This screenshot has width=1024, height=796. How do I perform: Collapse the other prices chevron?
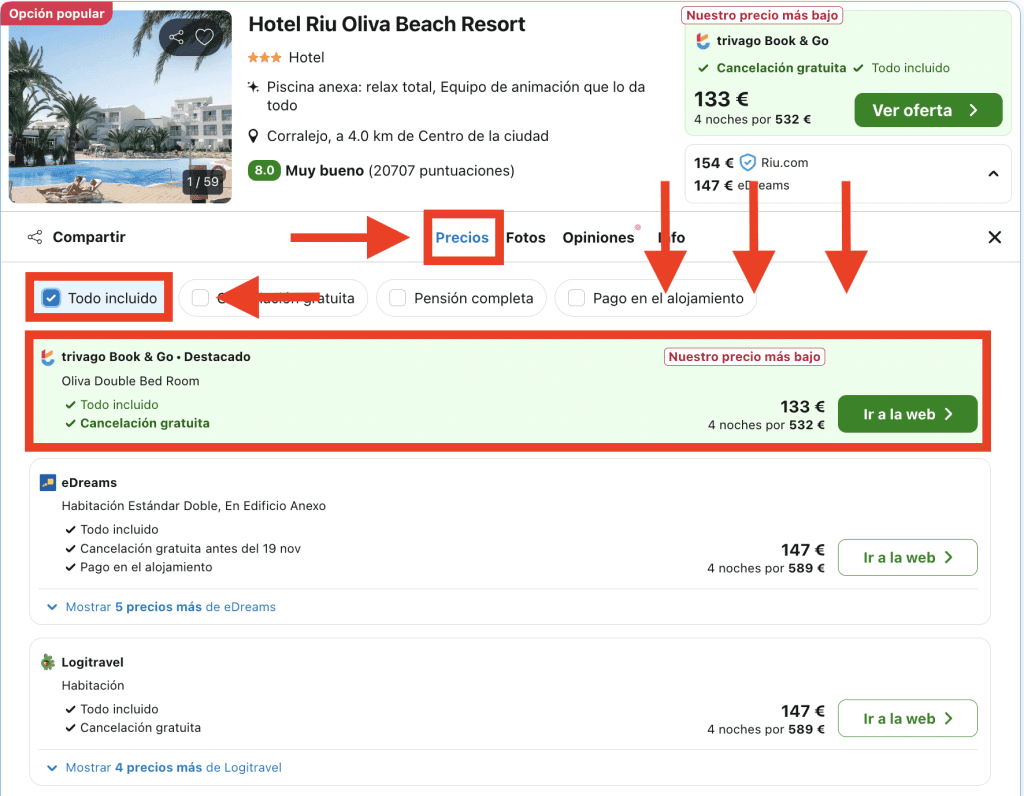992,174
